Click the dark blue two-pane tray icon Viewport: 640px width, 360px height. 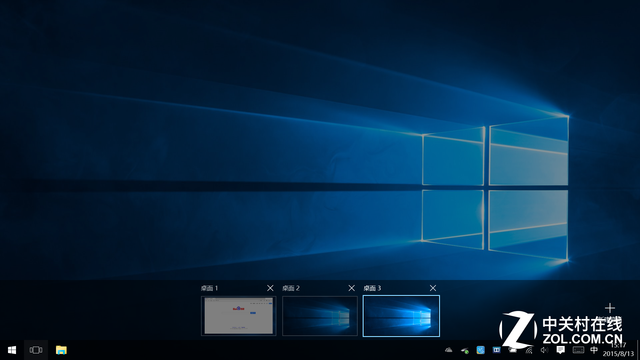[x=496, y=350]
